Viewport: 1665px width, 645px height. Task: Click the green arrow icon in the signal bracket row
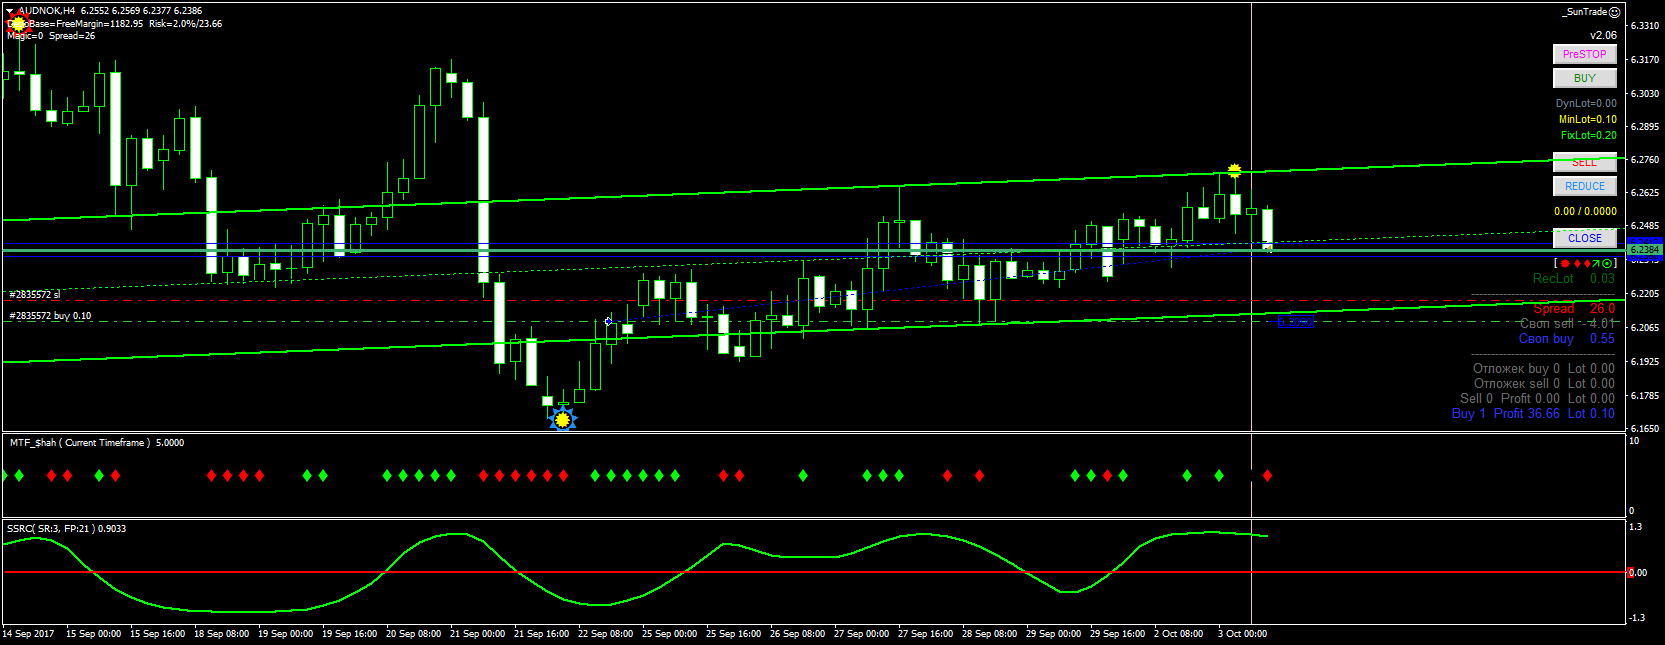tap(1596, 264)
